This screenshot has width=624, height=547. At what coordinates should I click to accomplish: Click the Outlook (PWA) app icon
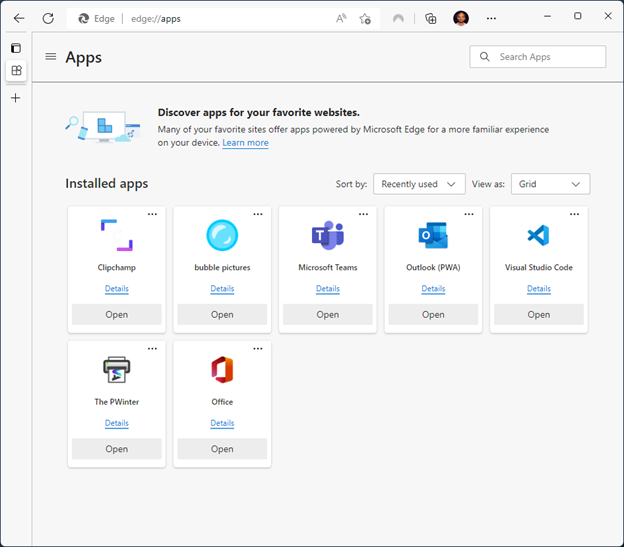pyautogui.click(x=433, y=235)
